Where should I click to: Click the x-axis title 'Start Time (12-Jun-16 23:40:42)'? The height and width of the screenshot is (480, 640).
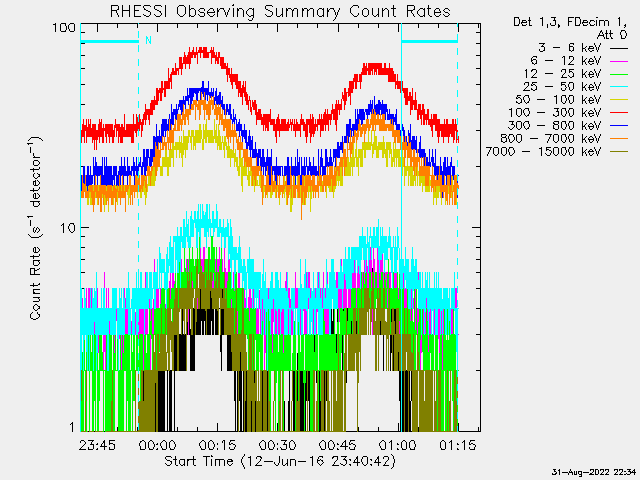pos(280,461)
